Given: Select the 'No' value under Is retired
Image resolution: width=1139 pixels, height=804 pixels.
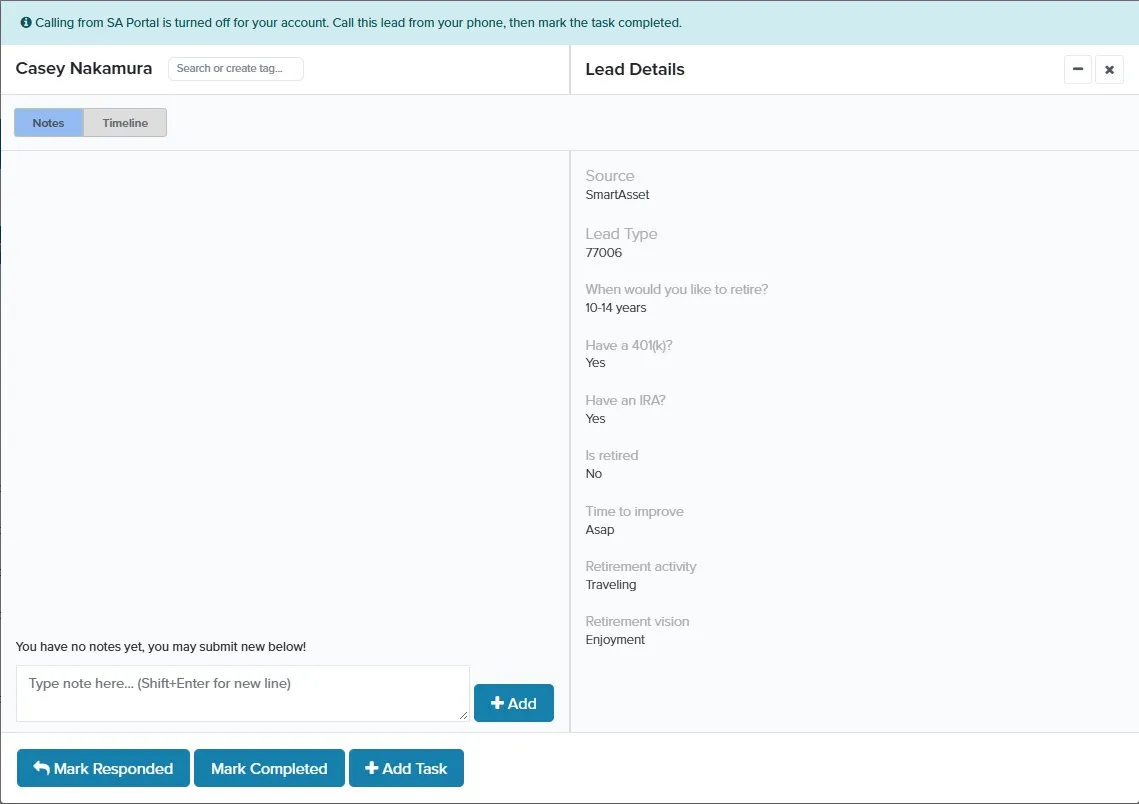Looking at the screenshot, I should (x=593, y=474).
